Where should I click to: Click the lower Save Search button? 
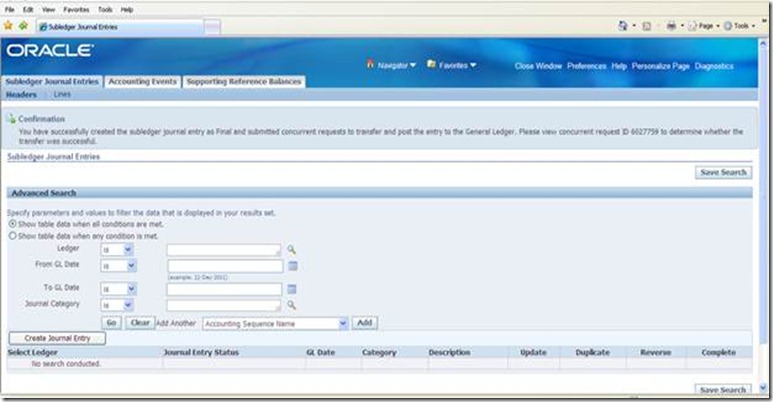pyautogui.click(x=723, y=390)
